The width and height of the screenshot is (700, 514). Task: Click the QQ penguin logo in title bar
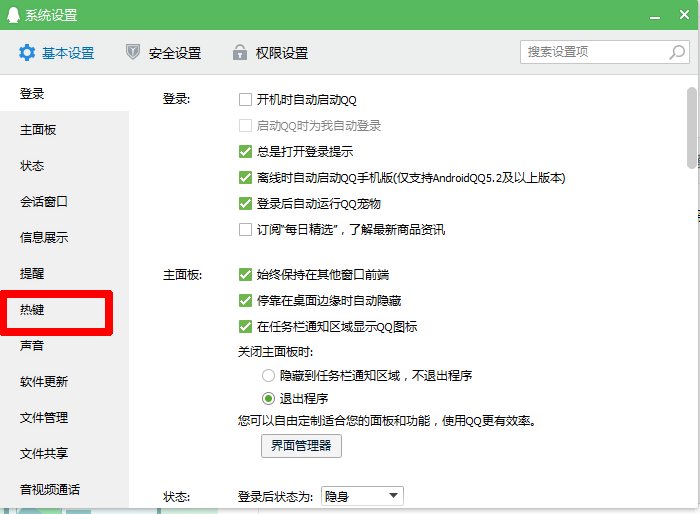(x=13, y=15)
